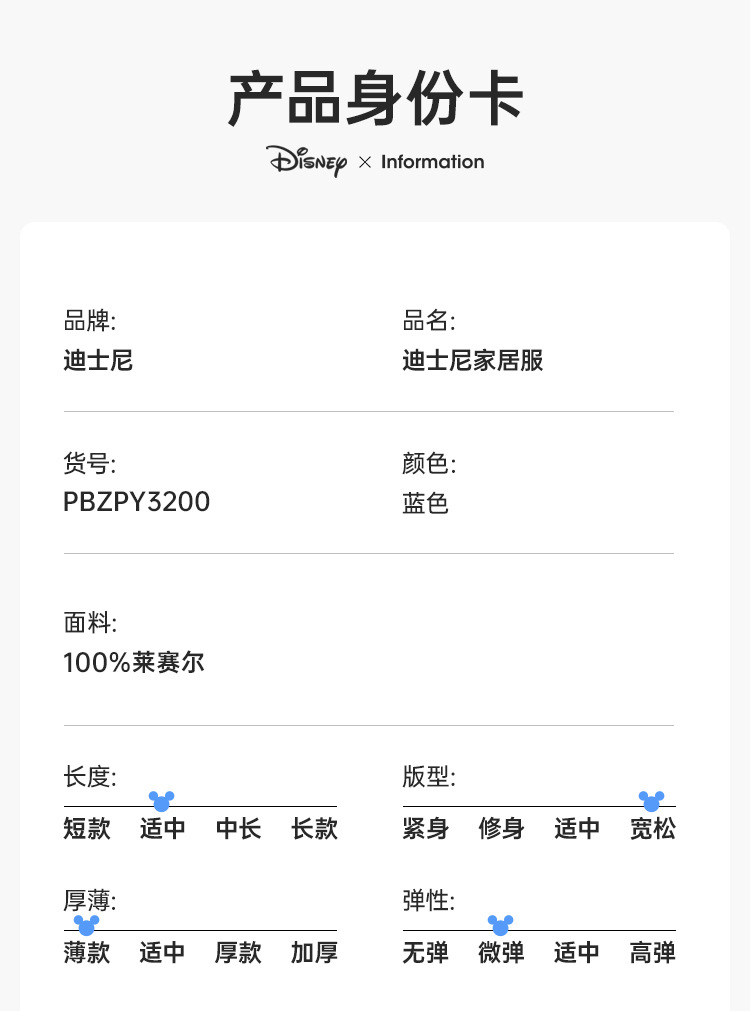The height and width of the screenshot is (1011, 750).
Task: Choose 宽松 fit option
Action: 653,829
